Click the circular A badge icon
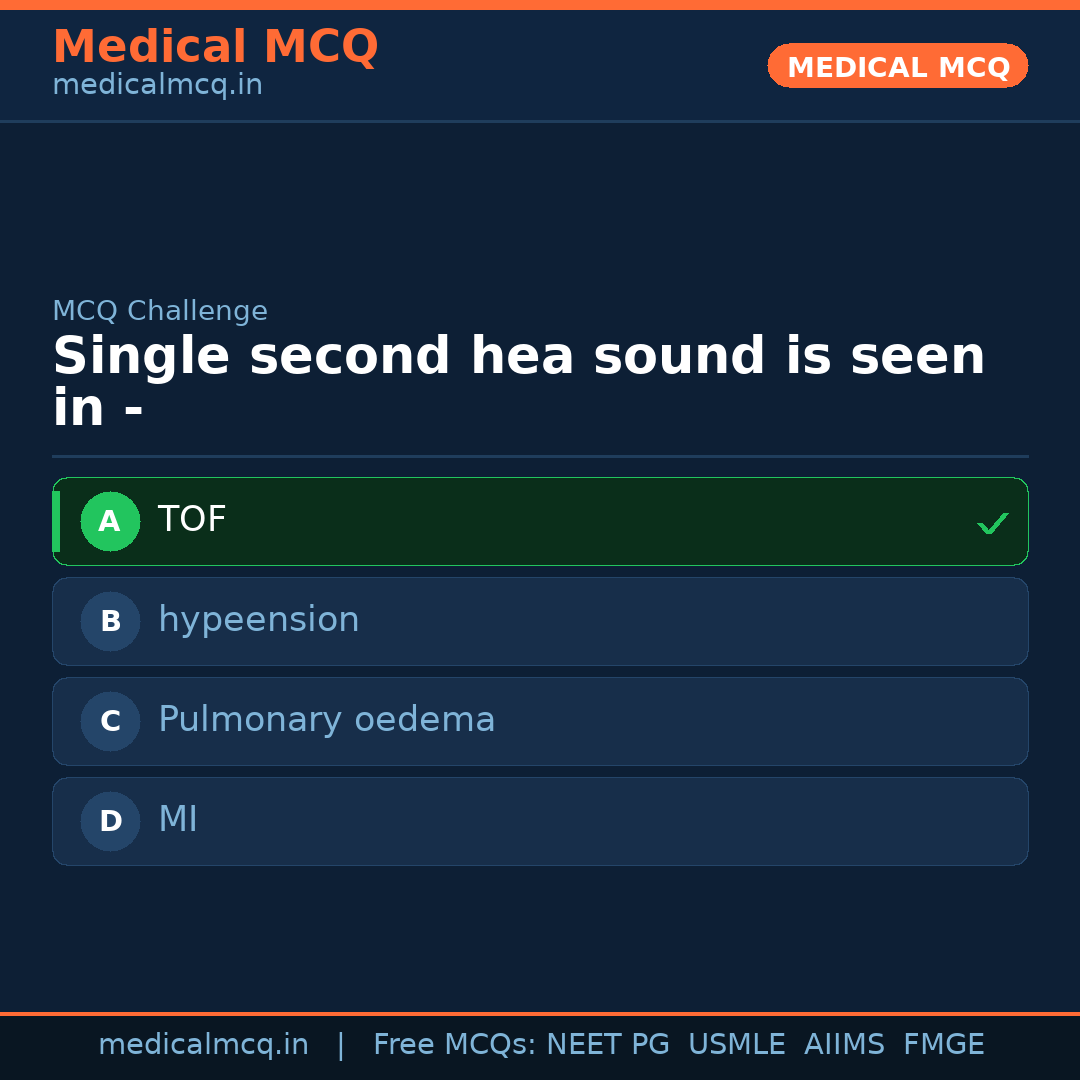This screenshot has width=1080, height=1080. [x=110, y=521]
